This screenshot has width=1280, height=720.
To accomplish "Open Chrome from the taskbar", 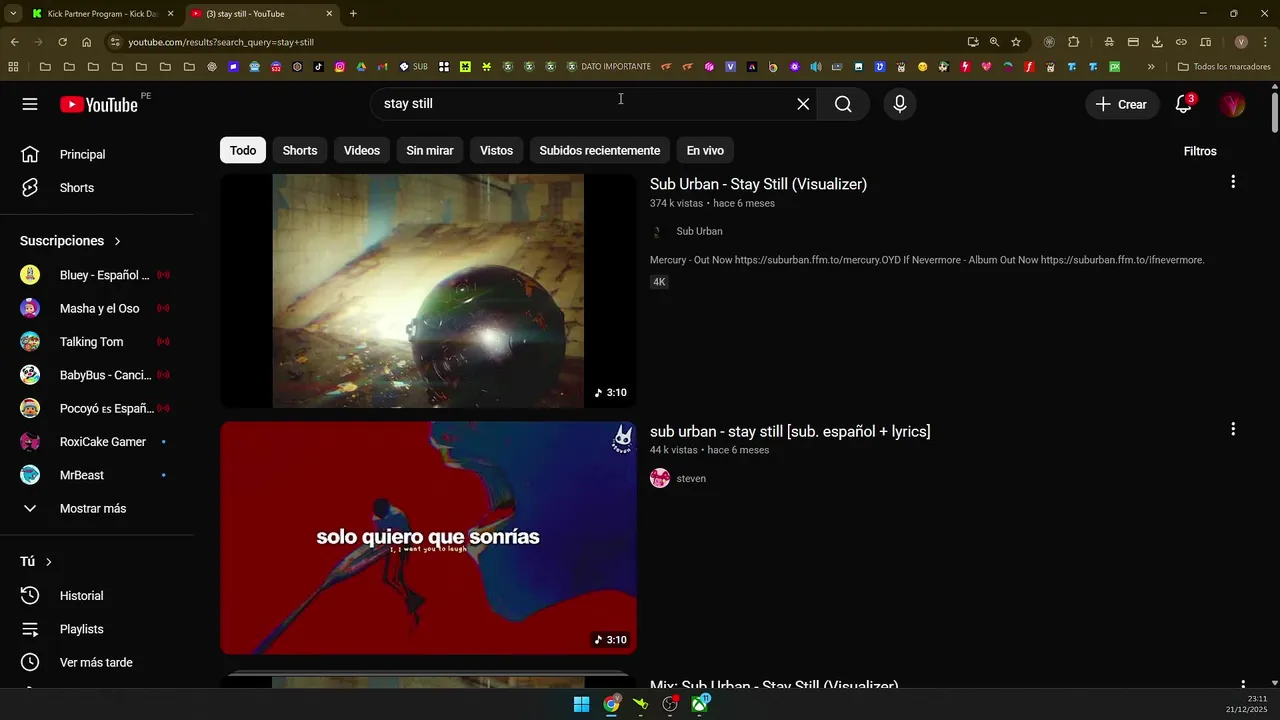I will [611, 704].
